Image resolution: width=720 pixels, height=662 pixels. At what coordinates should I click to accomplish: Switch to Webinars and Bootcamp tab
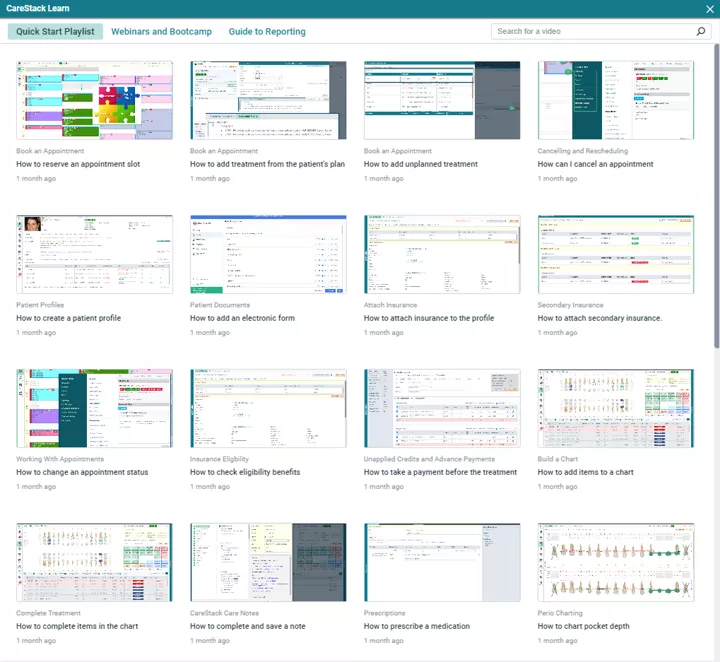[x=161, y=31]
